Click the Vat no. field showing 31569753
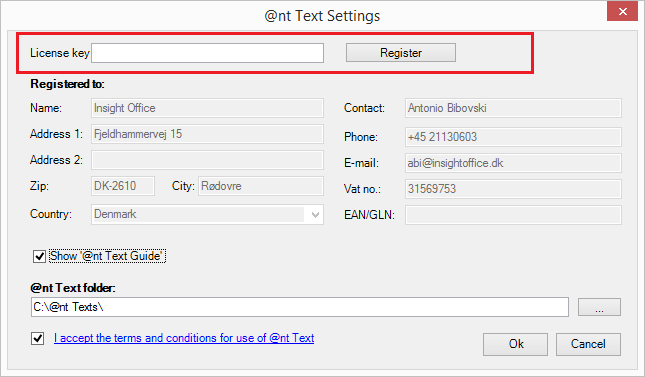 (513, 189)
